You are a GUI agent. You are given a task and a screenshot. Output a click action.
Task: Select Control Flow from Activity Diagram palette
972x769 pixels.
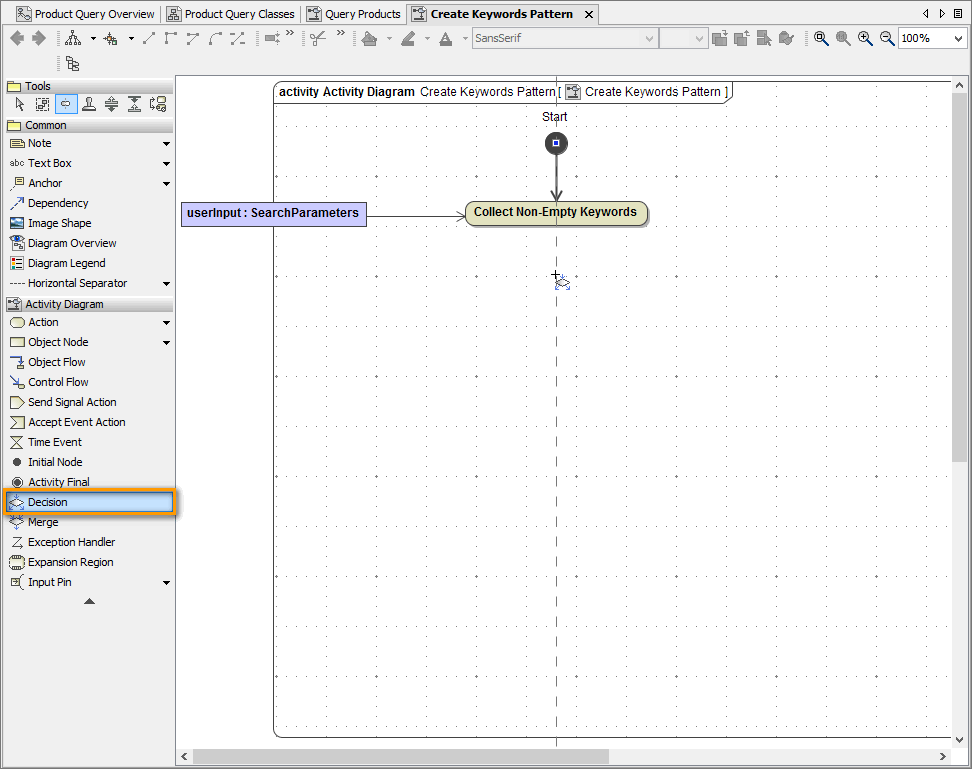(58, 382)
